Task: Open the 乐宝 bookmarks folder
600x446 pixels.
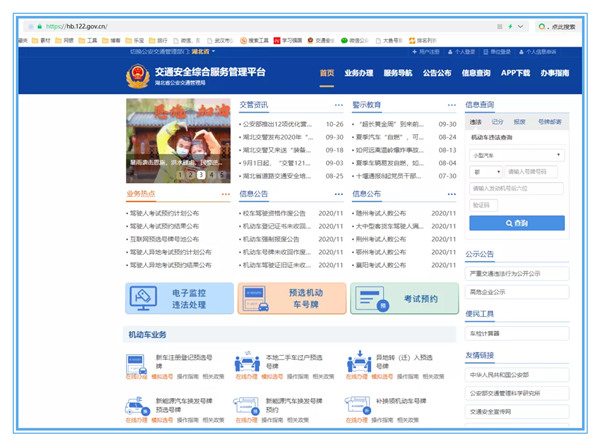Action: [134, 41]
